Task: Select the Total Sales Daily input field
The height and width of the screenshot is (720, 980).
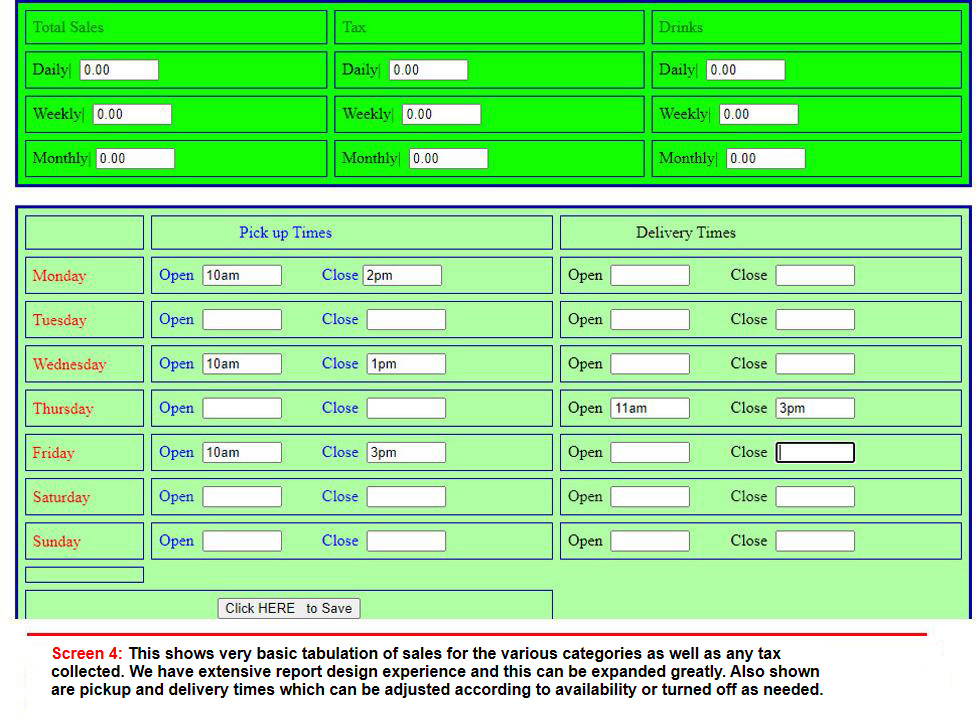Action: [x=119, y=69]
